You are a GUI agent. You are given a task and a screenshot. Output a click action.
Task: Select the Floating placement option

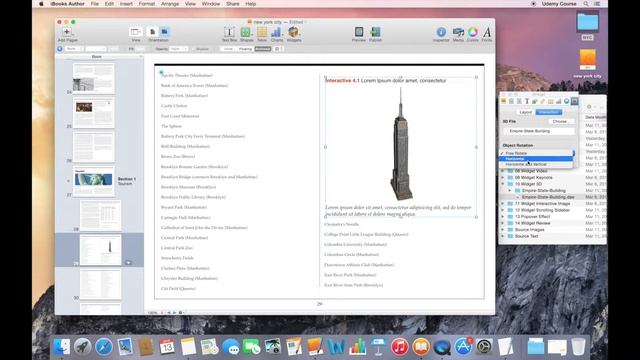pyautogui.click(x=245, y=49)
